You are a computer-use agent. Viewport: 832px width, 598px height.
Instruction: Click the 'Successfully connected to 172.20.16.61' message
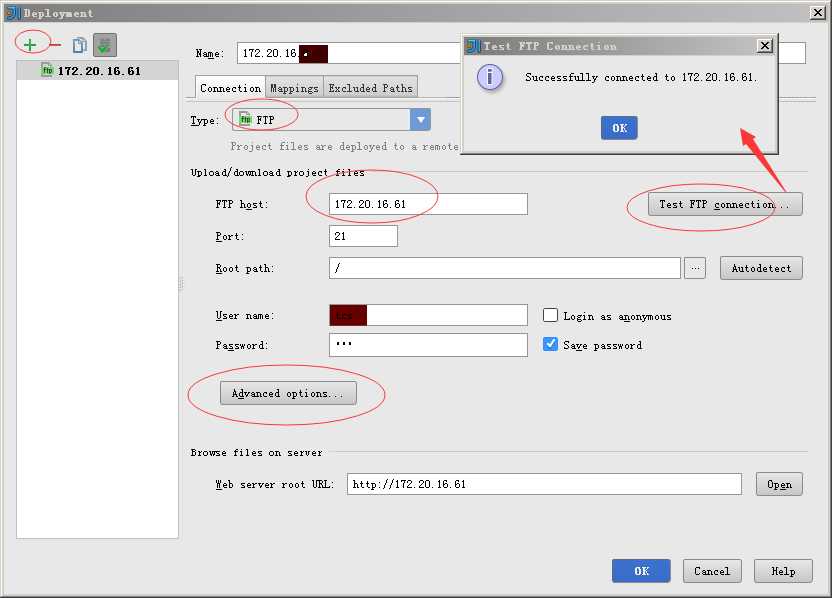coord(640,77)
